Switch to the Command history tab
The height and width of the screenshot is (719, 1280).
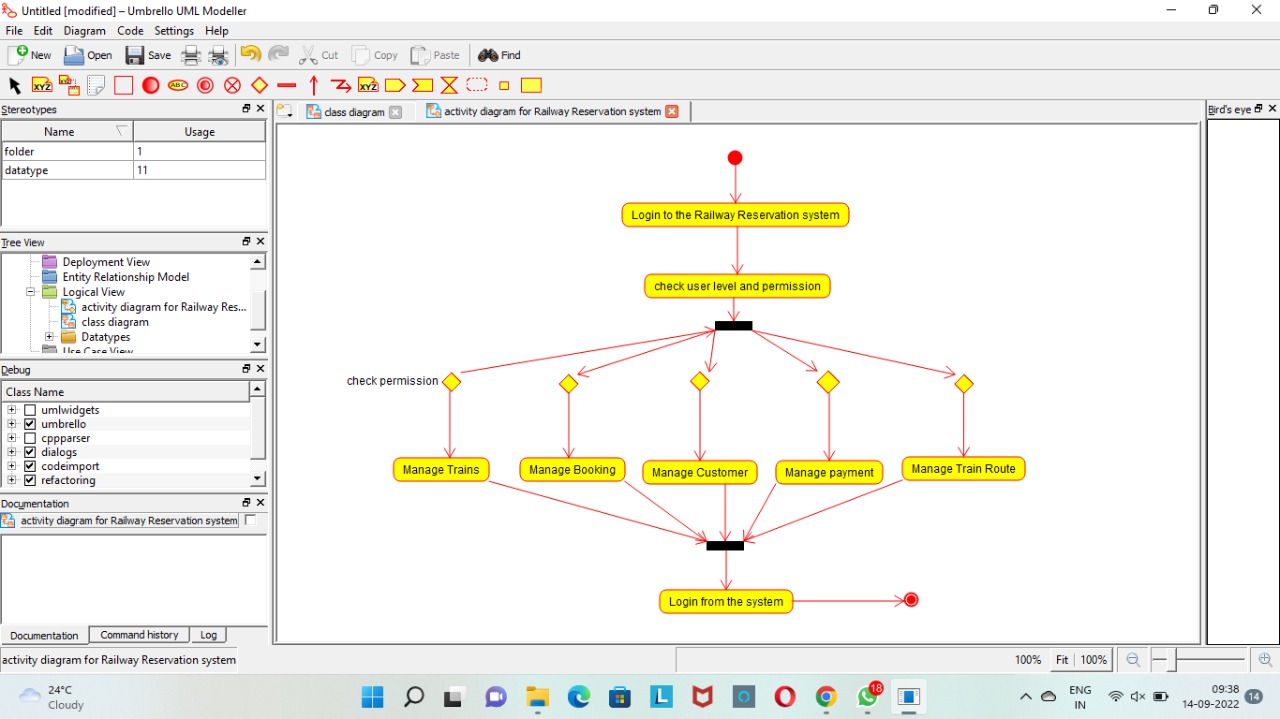point(138,634)
